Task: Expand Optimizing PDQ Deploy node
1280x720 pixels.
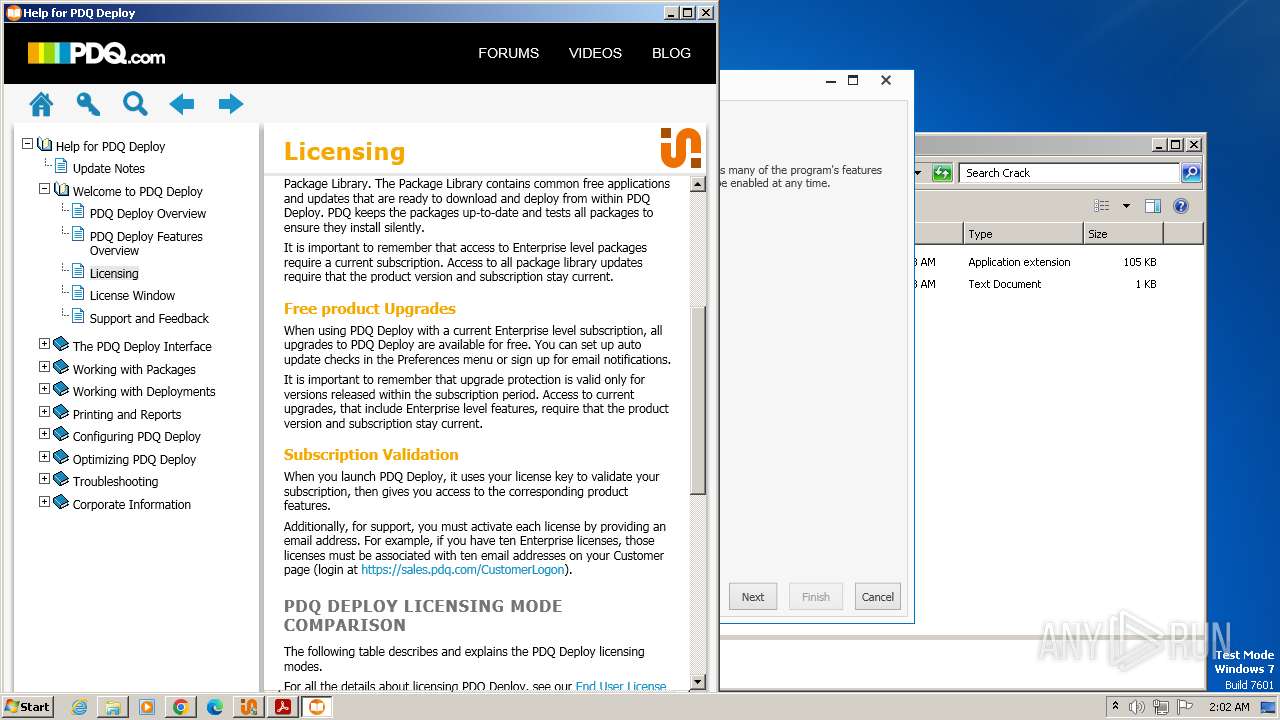Action: click(45, 457)
